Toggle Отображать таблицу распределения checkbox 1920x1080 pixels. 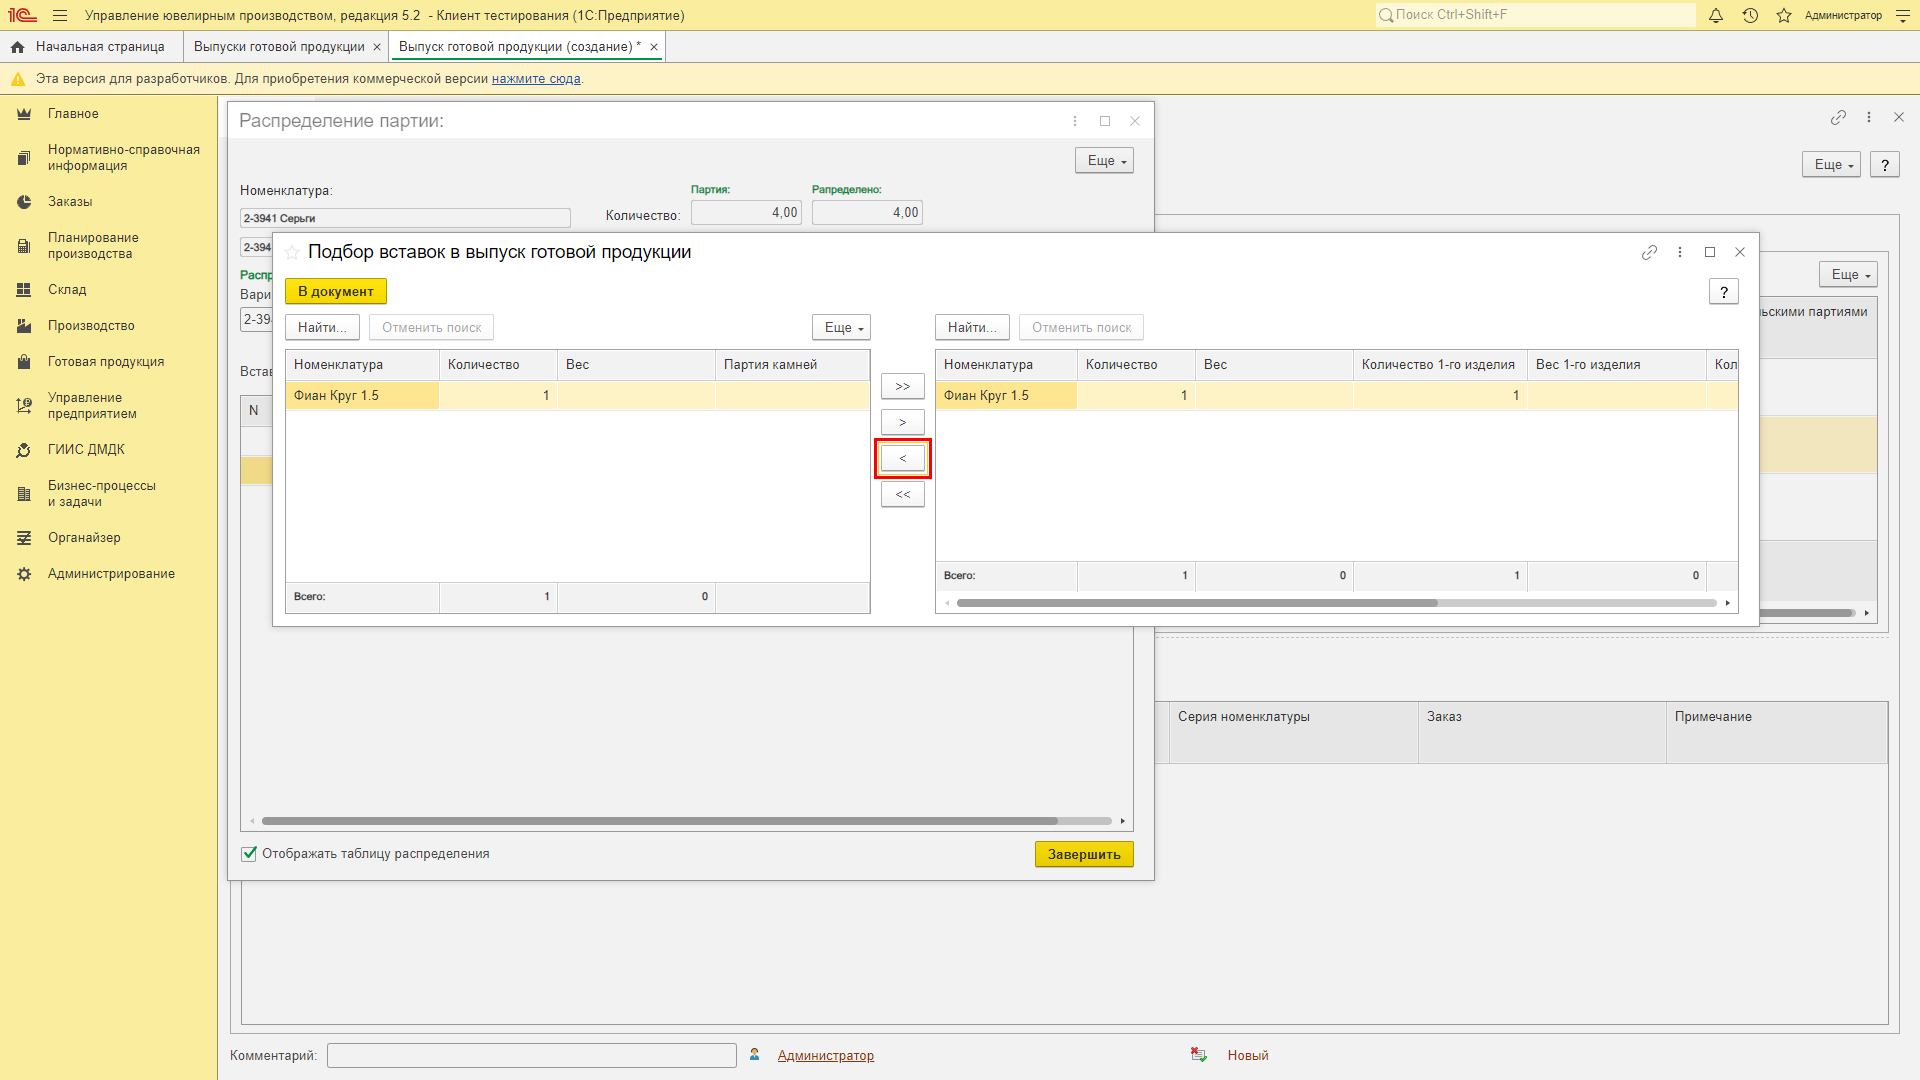[249, 854]
